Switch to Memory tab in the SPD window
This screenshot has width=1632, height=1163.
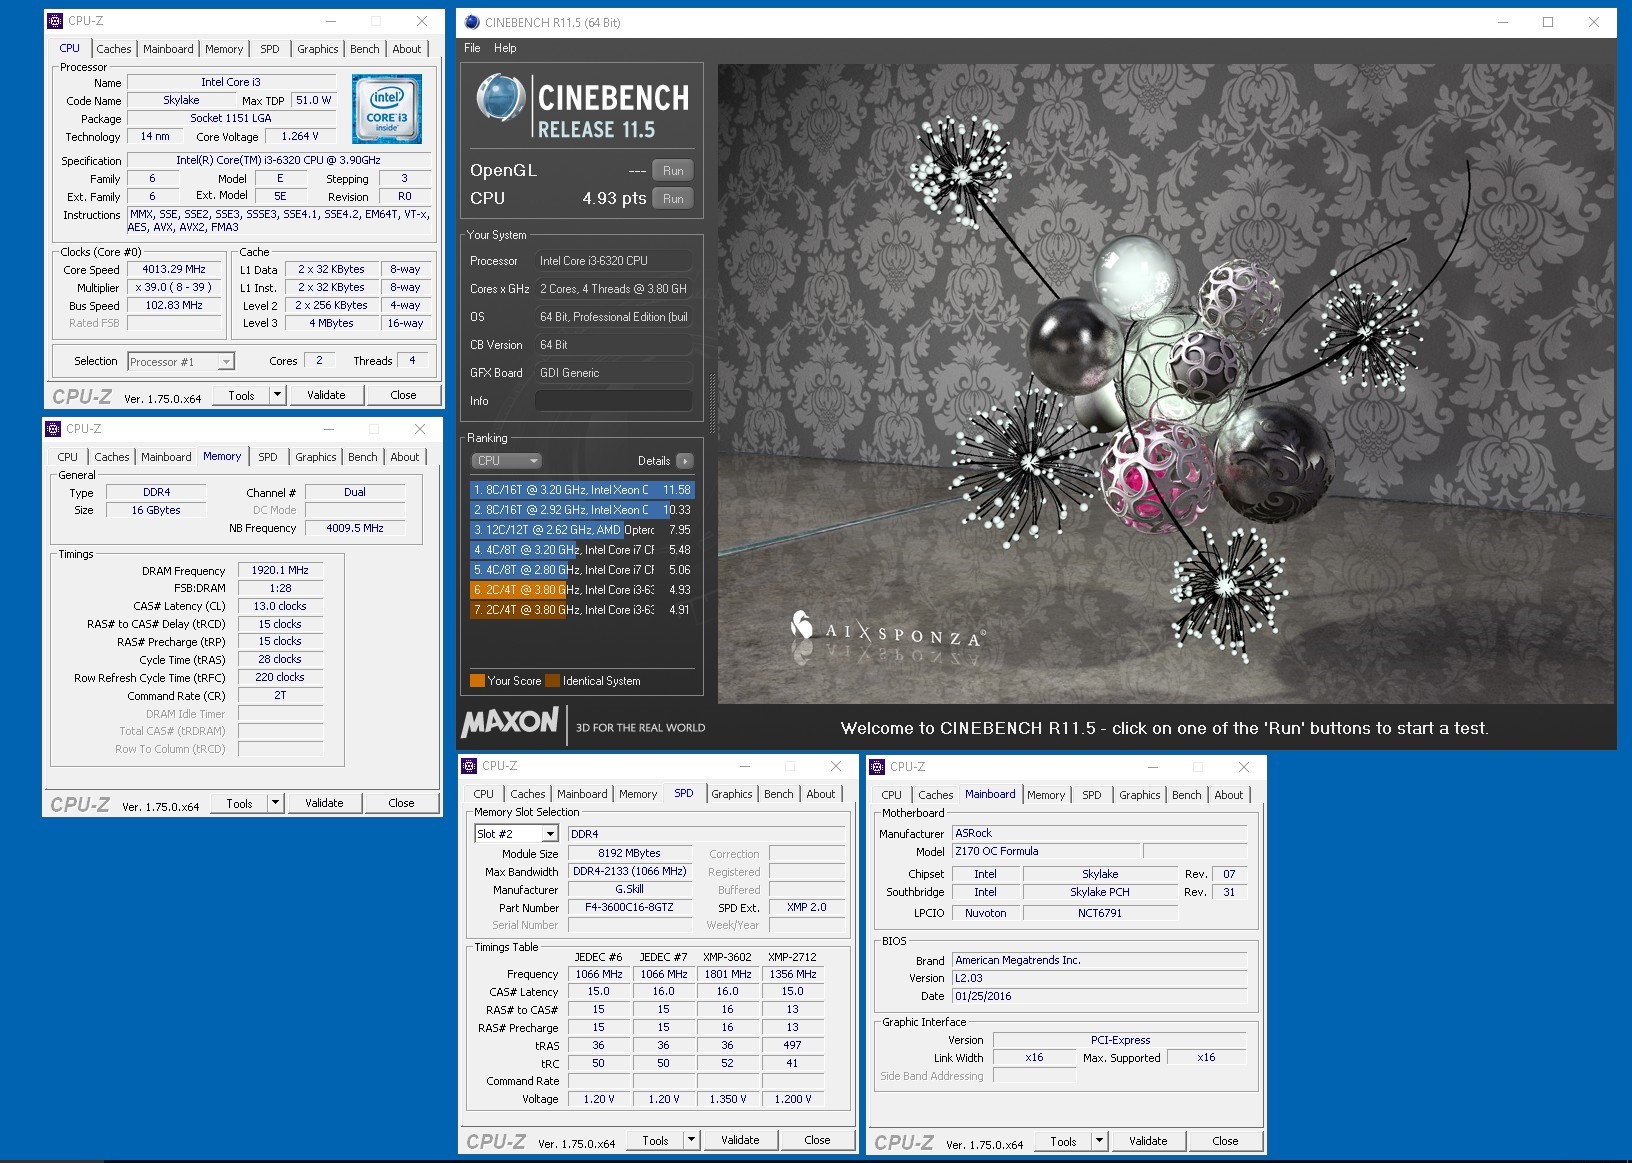(638, 794)
